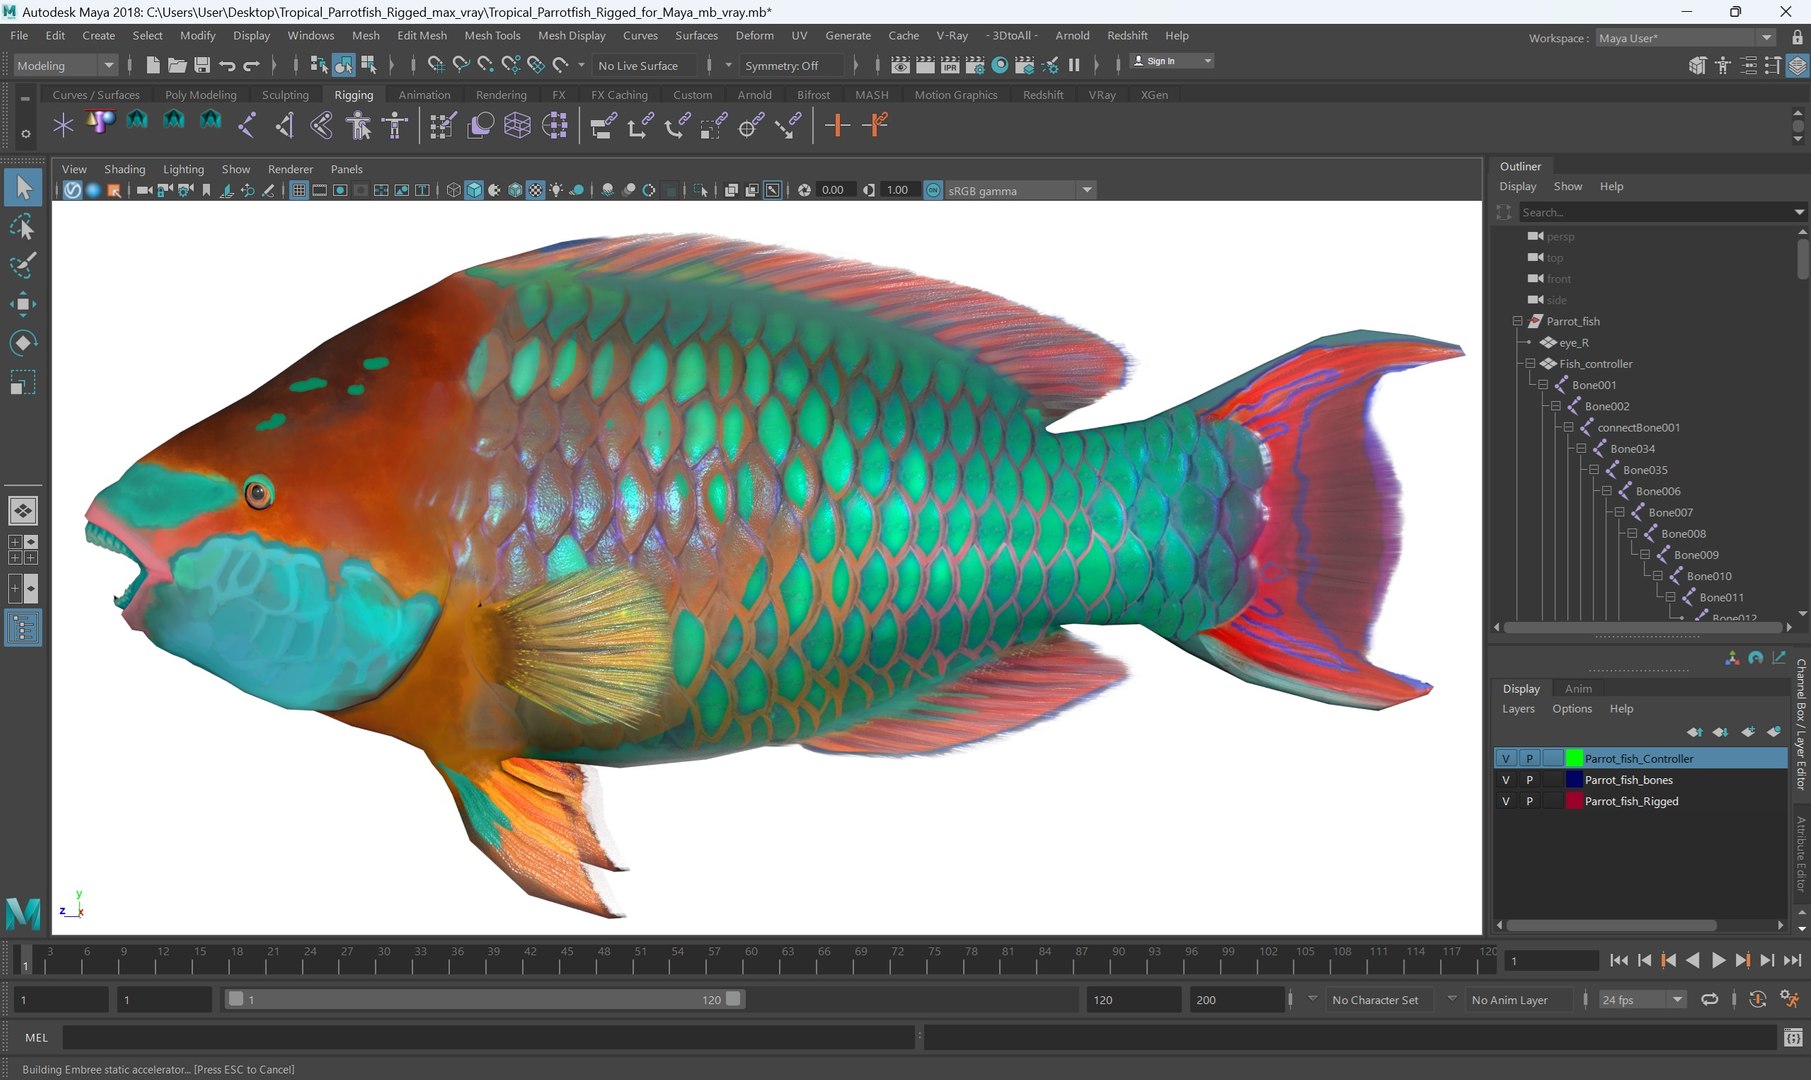Click the Open scene folder icon
Viewport: 1811px width, 1080px height.
(177, 65)
